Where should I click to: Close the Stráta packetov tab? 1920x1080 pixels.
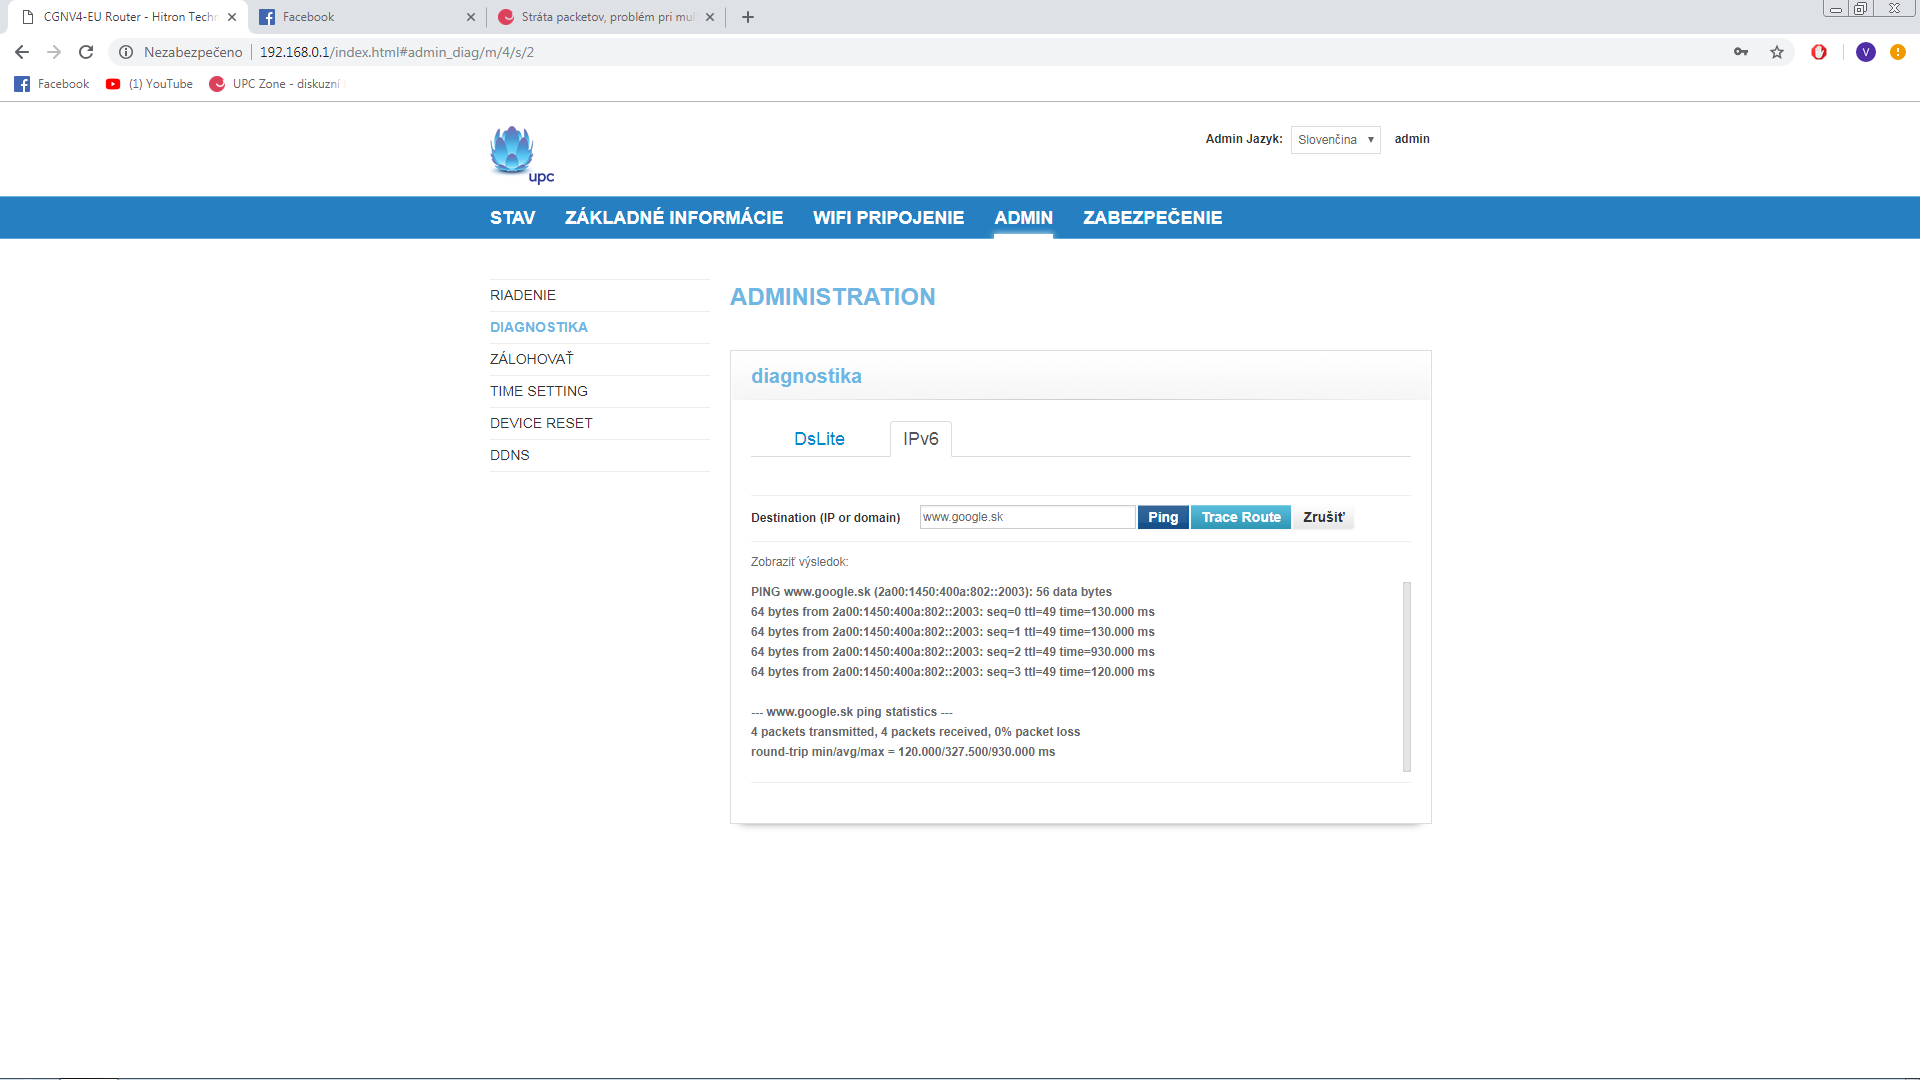pos(710,17)
